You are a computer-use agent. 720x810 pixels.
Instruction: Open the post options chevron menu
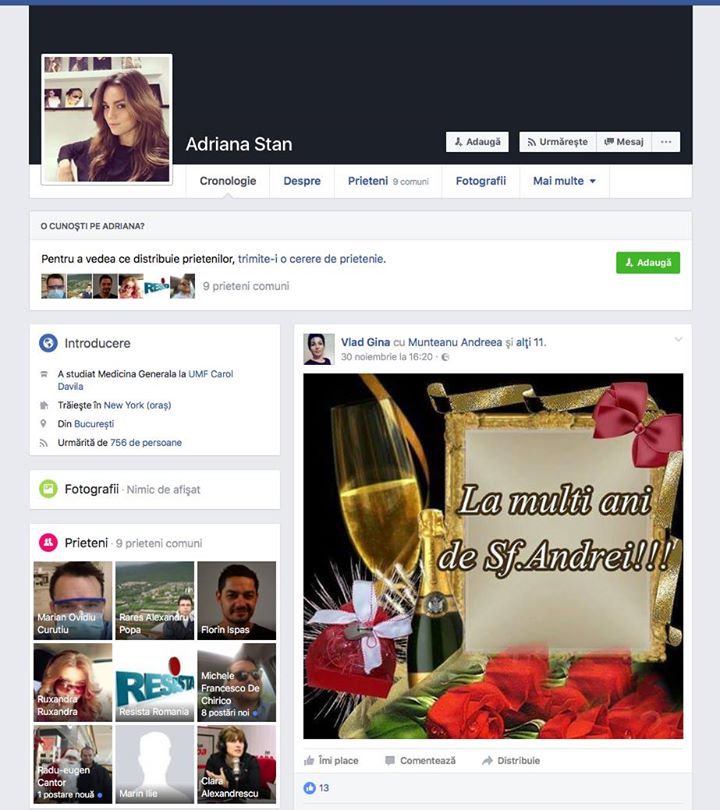678,340
